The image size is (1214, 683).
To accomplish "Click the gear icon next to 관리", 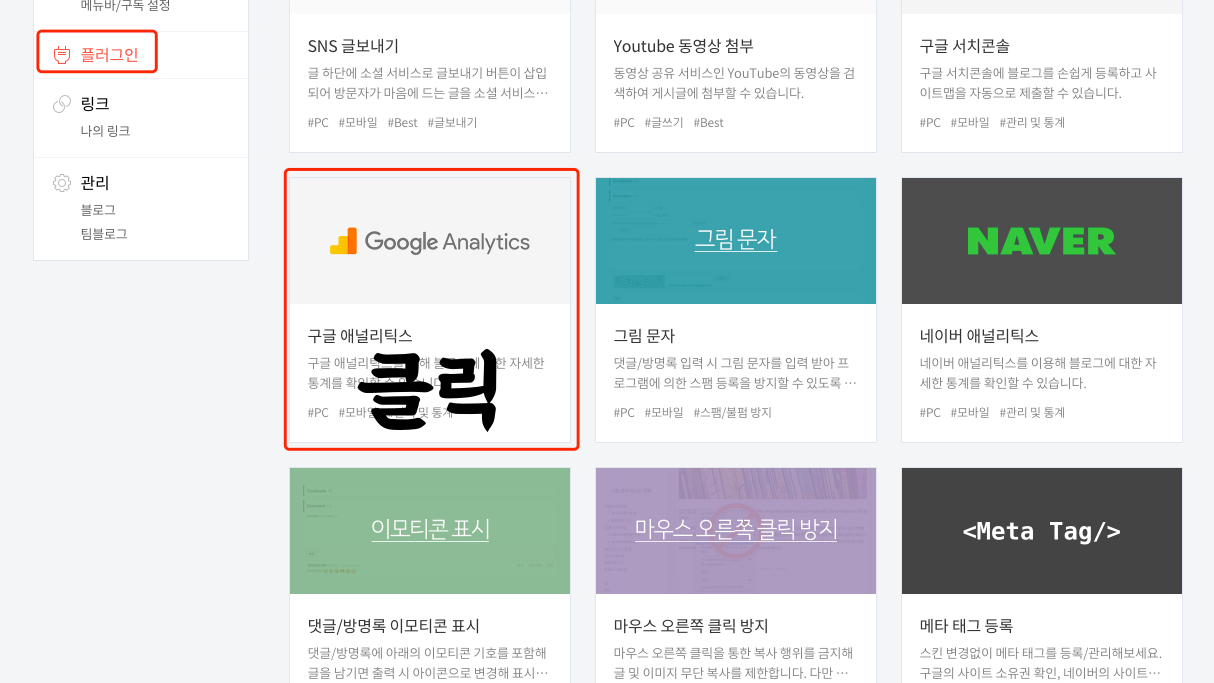I will point(60,182).
